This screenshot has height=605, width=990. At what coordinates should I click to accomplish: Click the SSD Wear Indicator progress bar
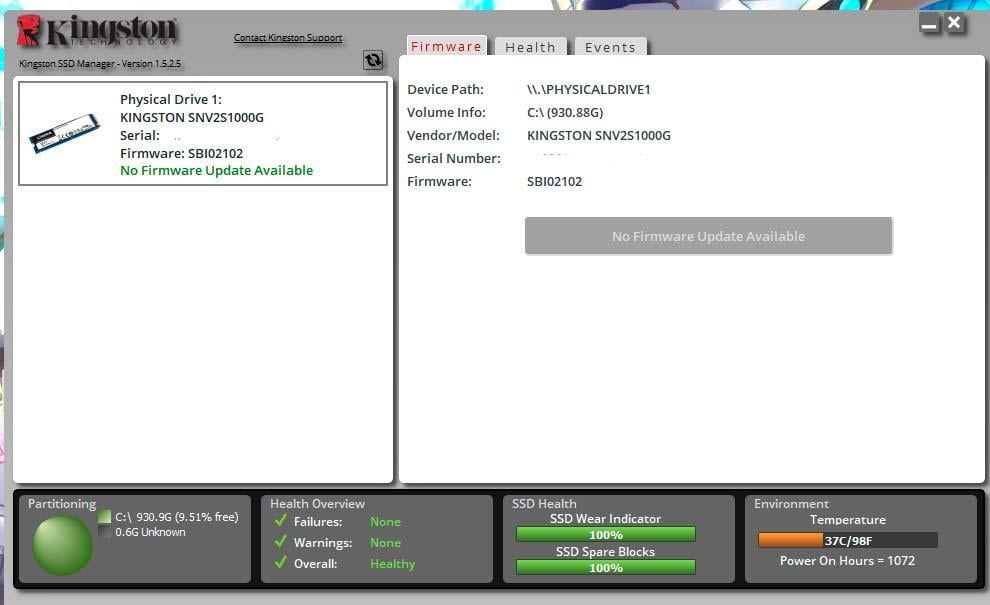click(x=605, y=535)
